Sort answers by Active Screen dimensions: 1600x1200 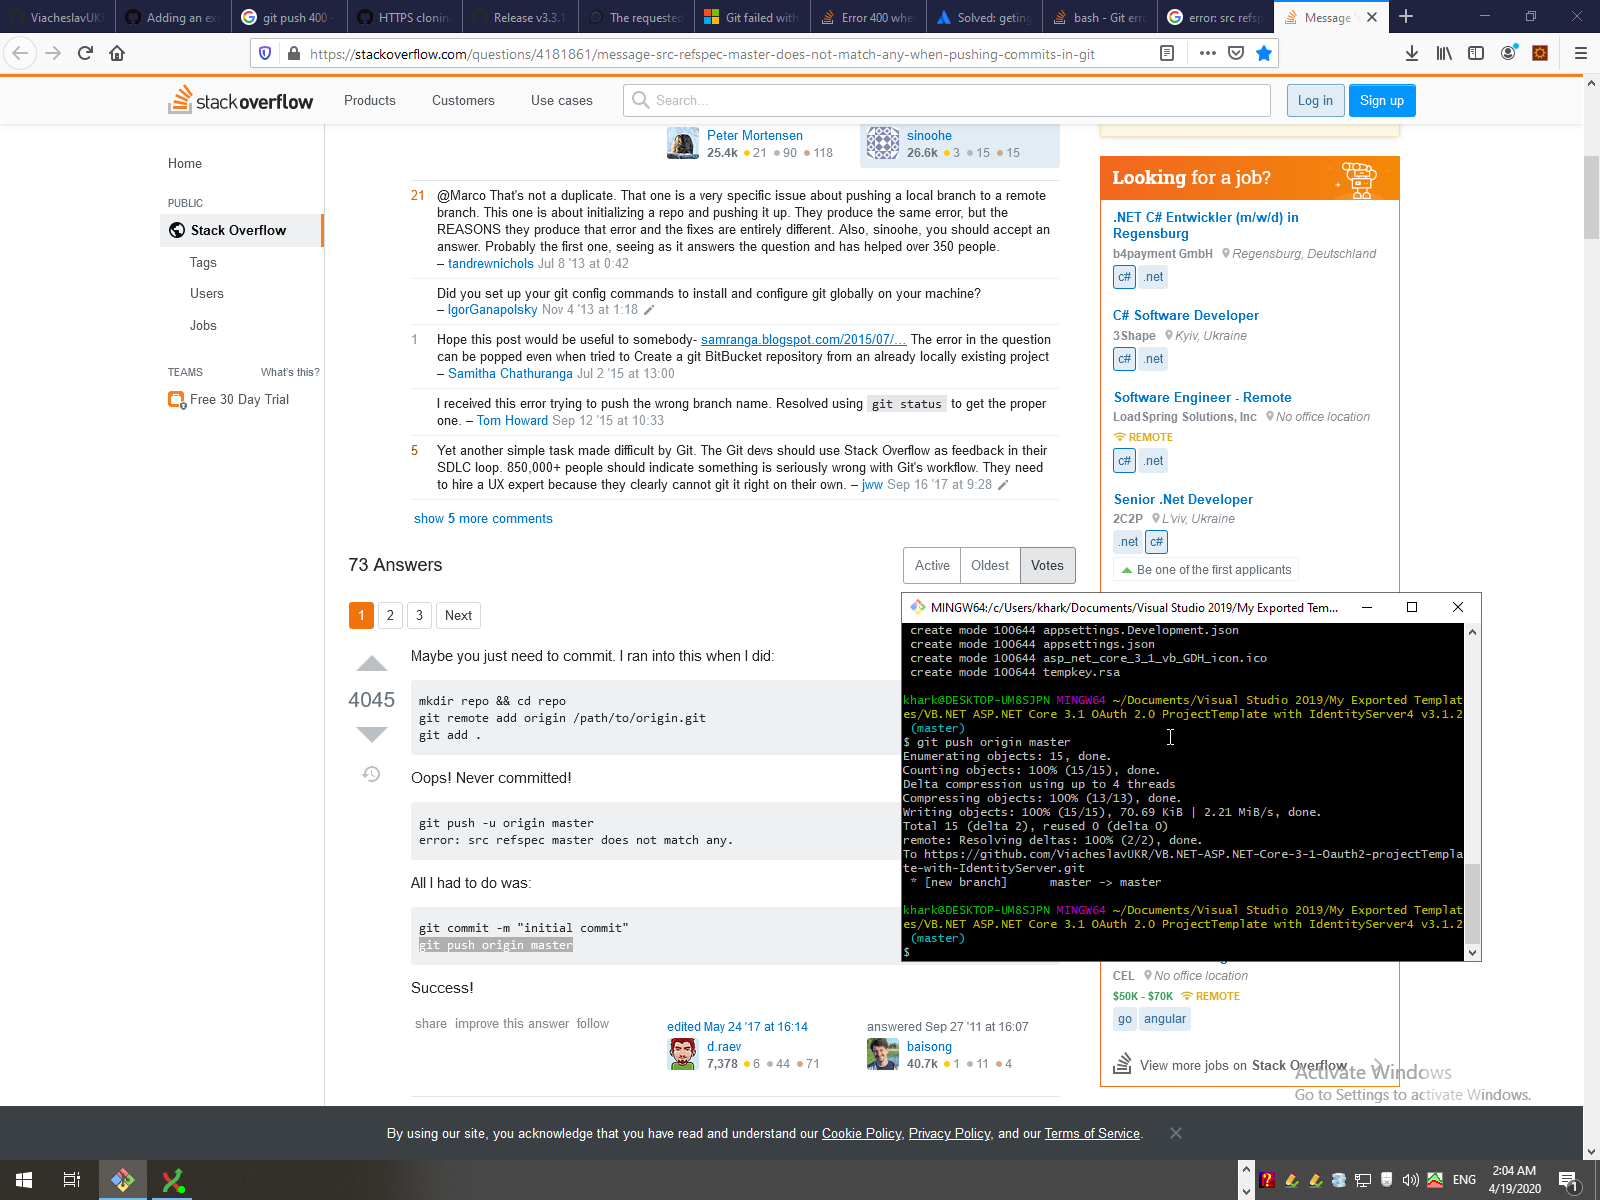932,565
